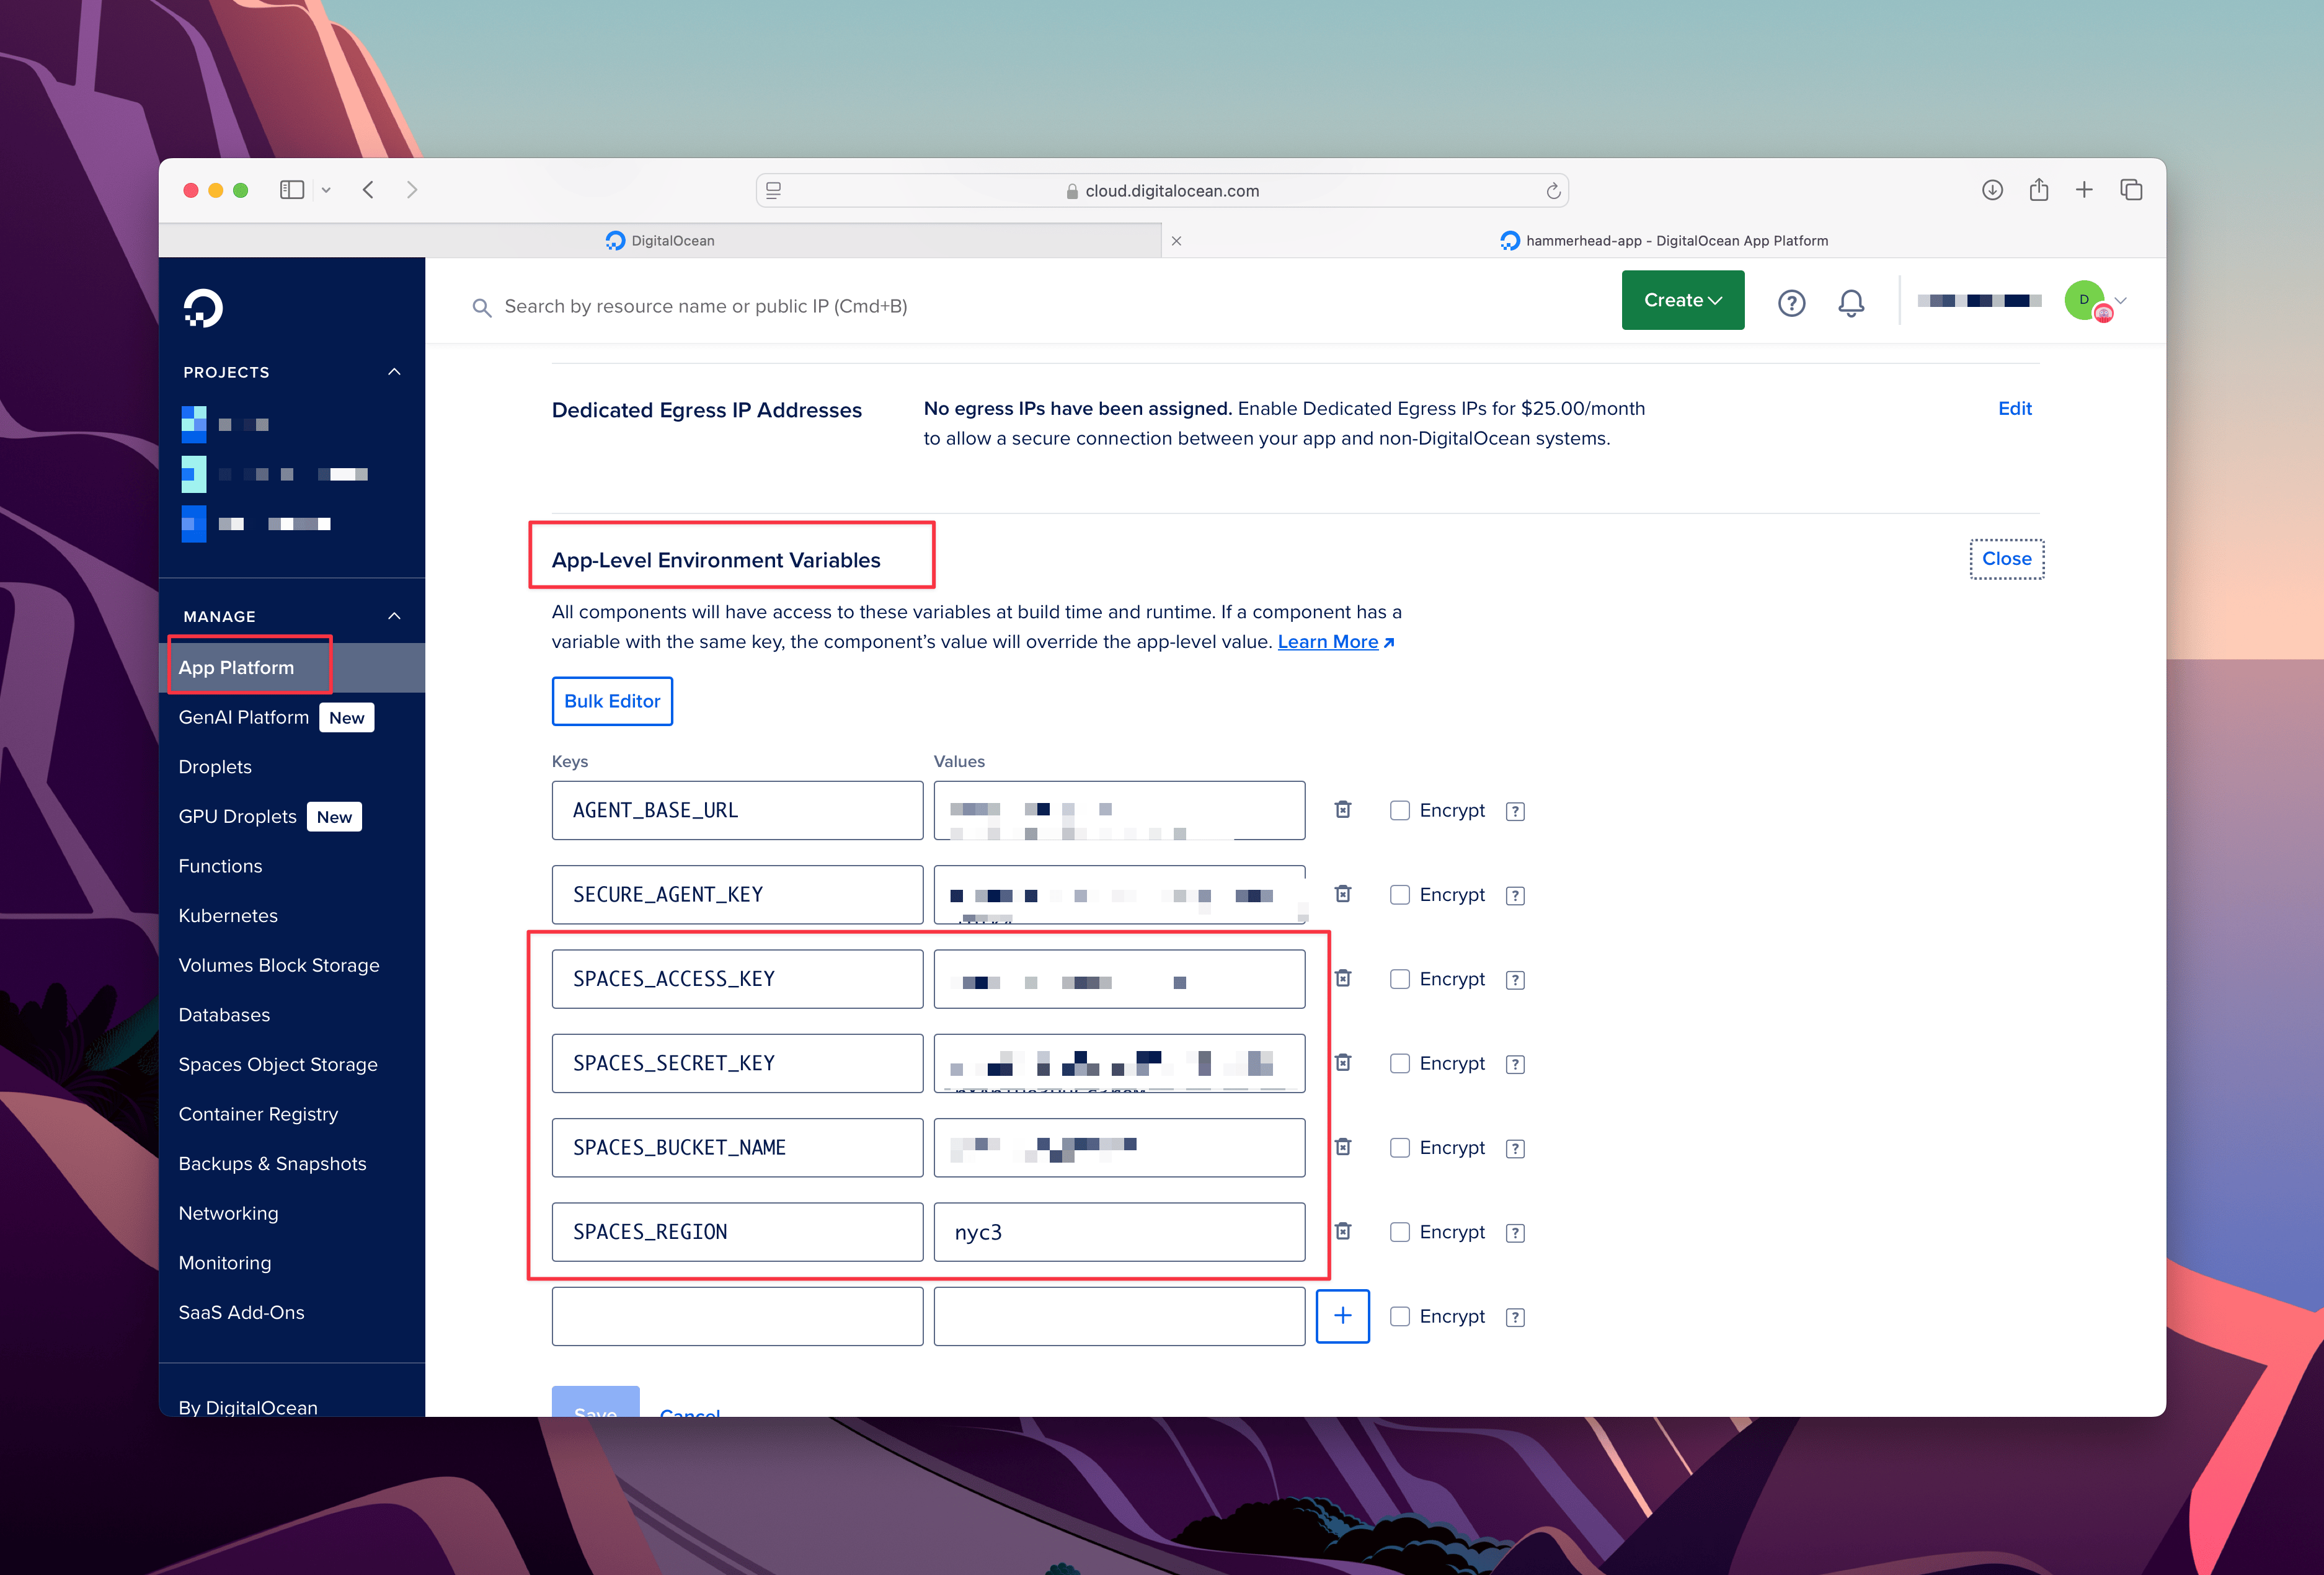Screen dimensions: 2324x1575
Task: Open GPU Droplets in sidebar
Action: click(237, 816)
